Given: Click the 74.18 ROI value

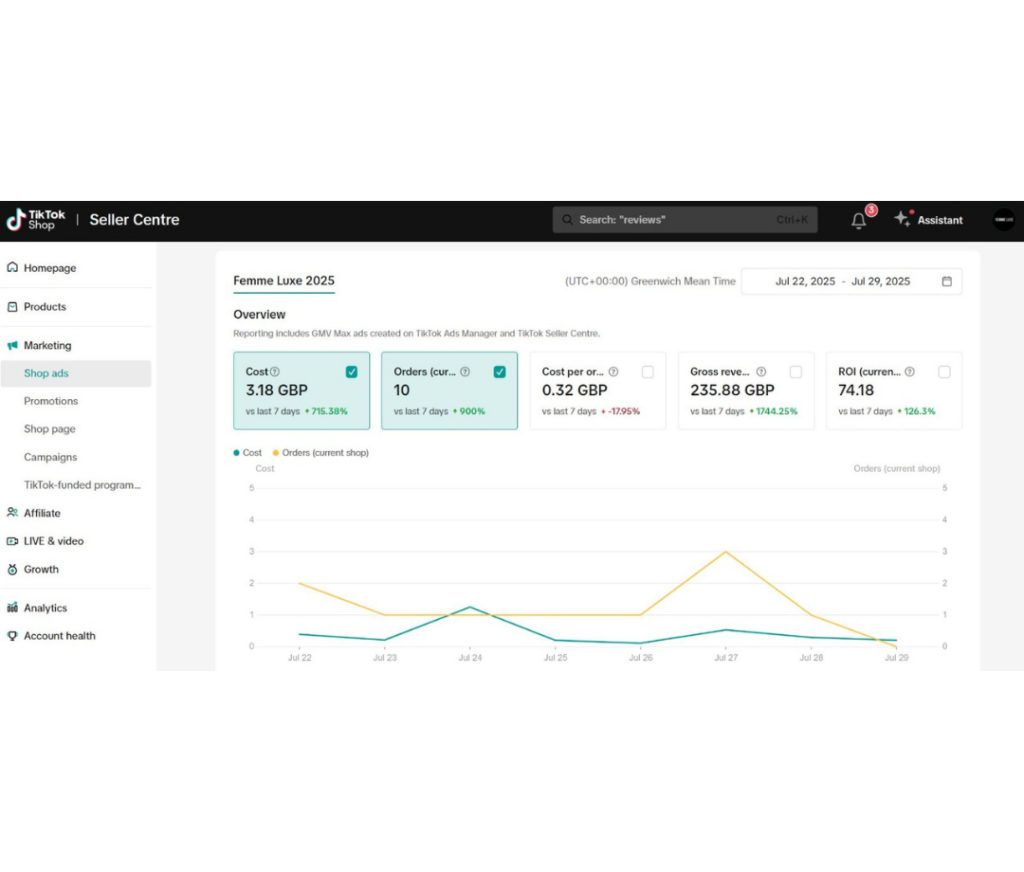Looking at the screenshot, I should tap(856, 391).
